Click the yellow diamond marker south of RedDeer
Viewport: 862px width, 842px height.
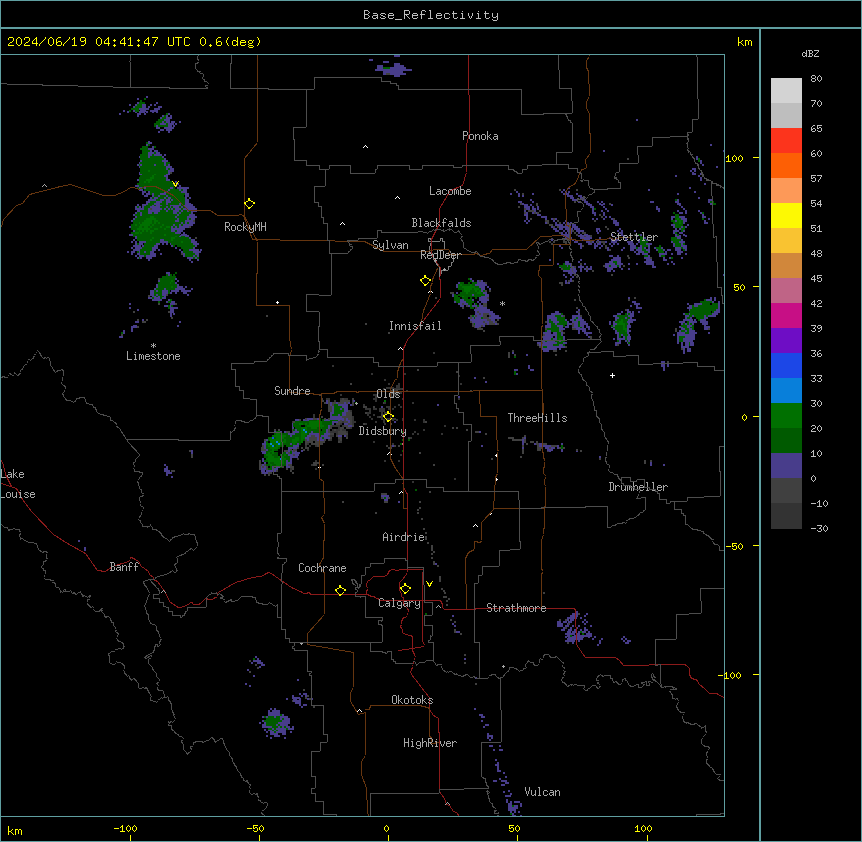[426, 281]
